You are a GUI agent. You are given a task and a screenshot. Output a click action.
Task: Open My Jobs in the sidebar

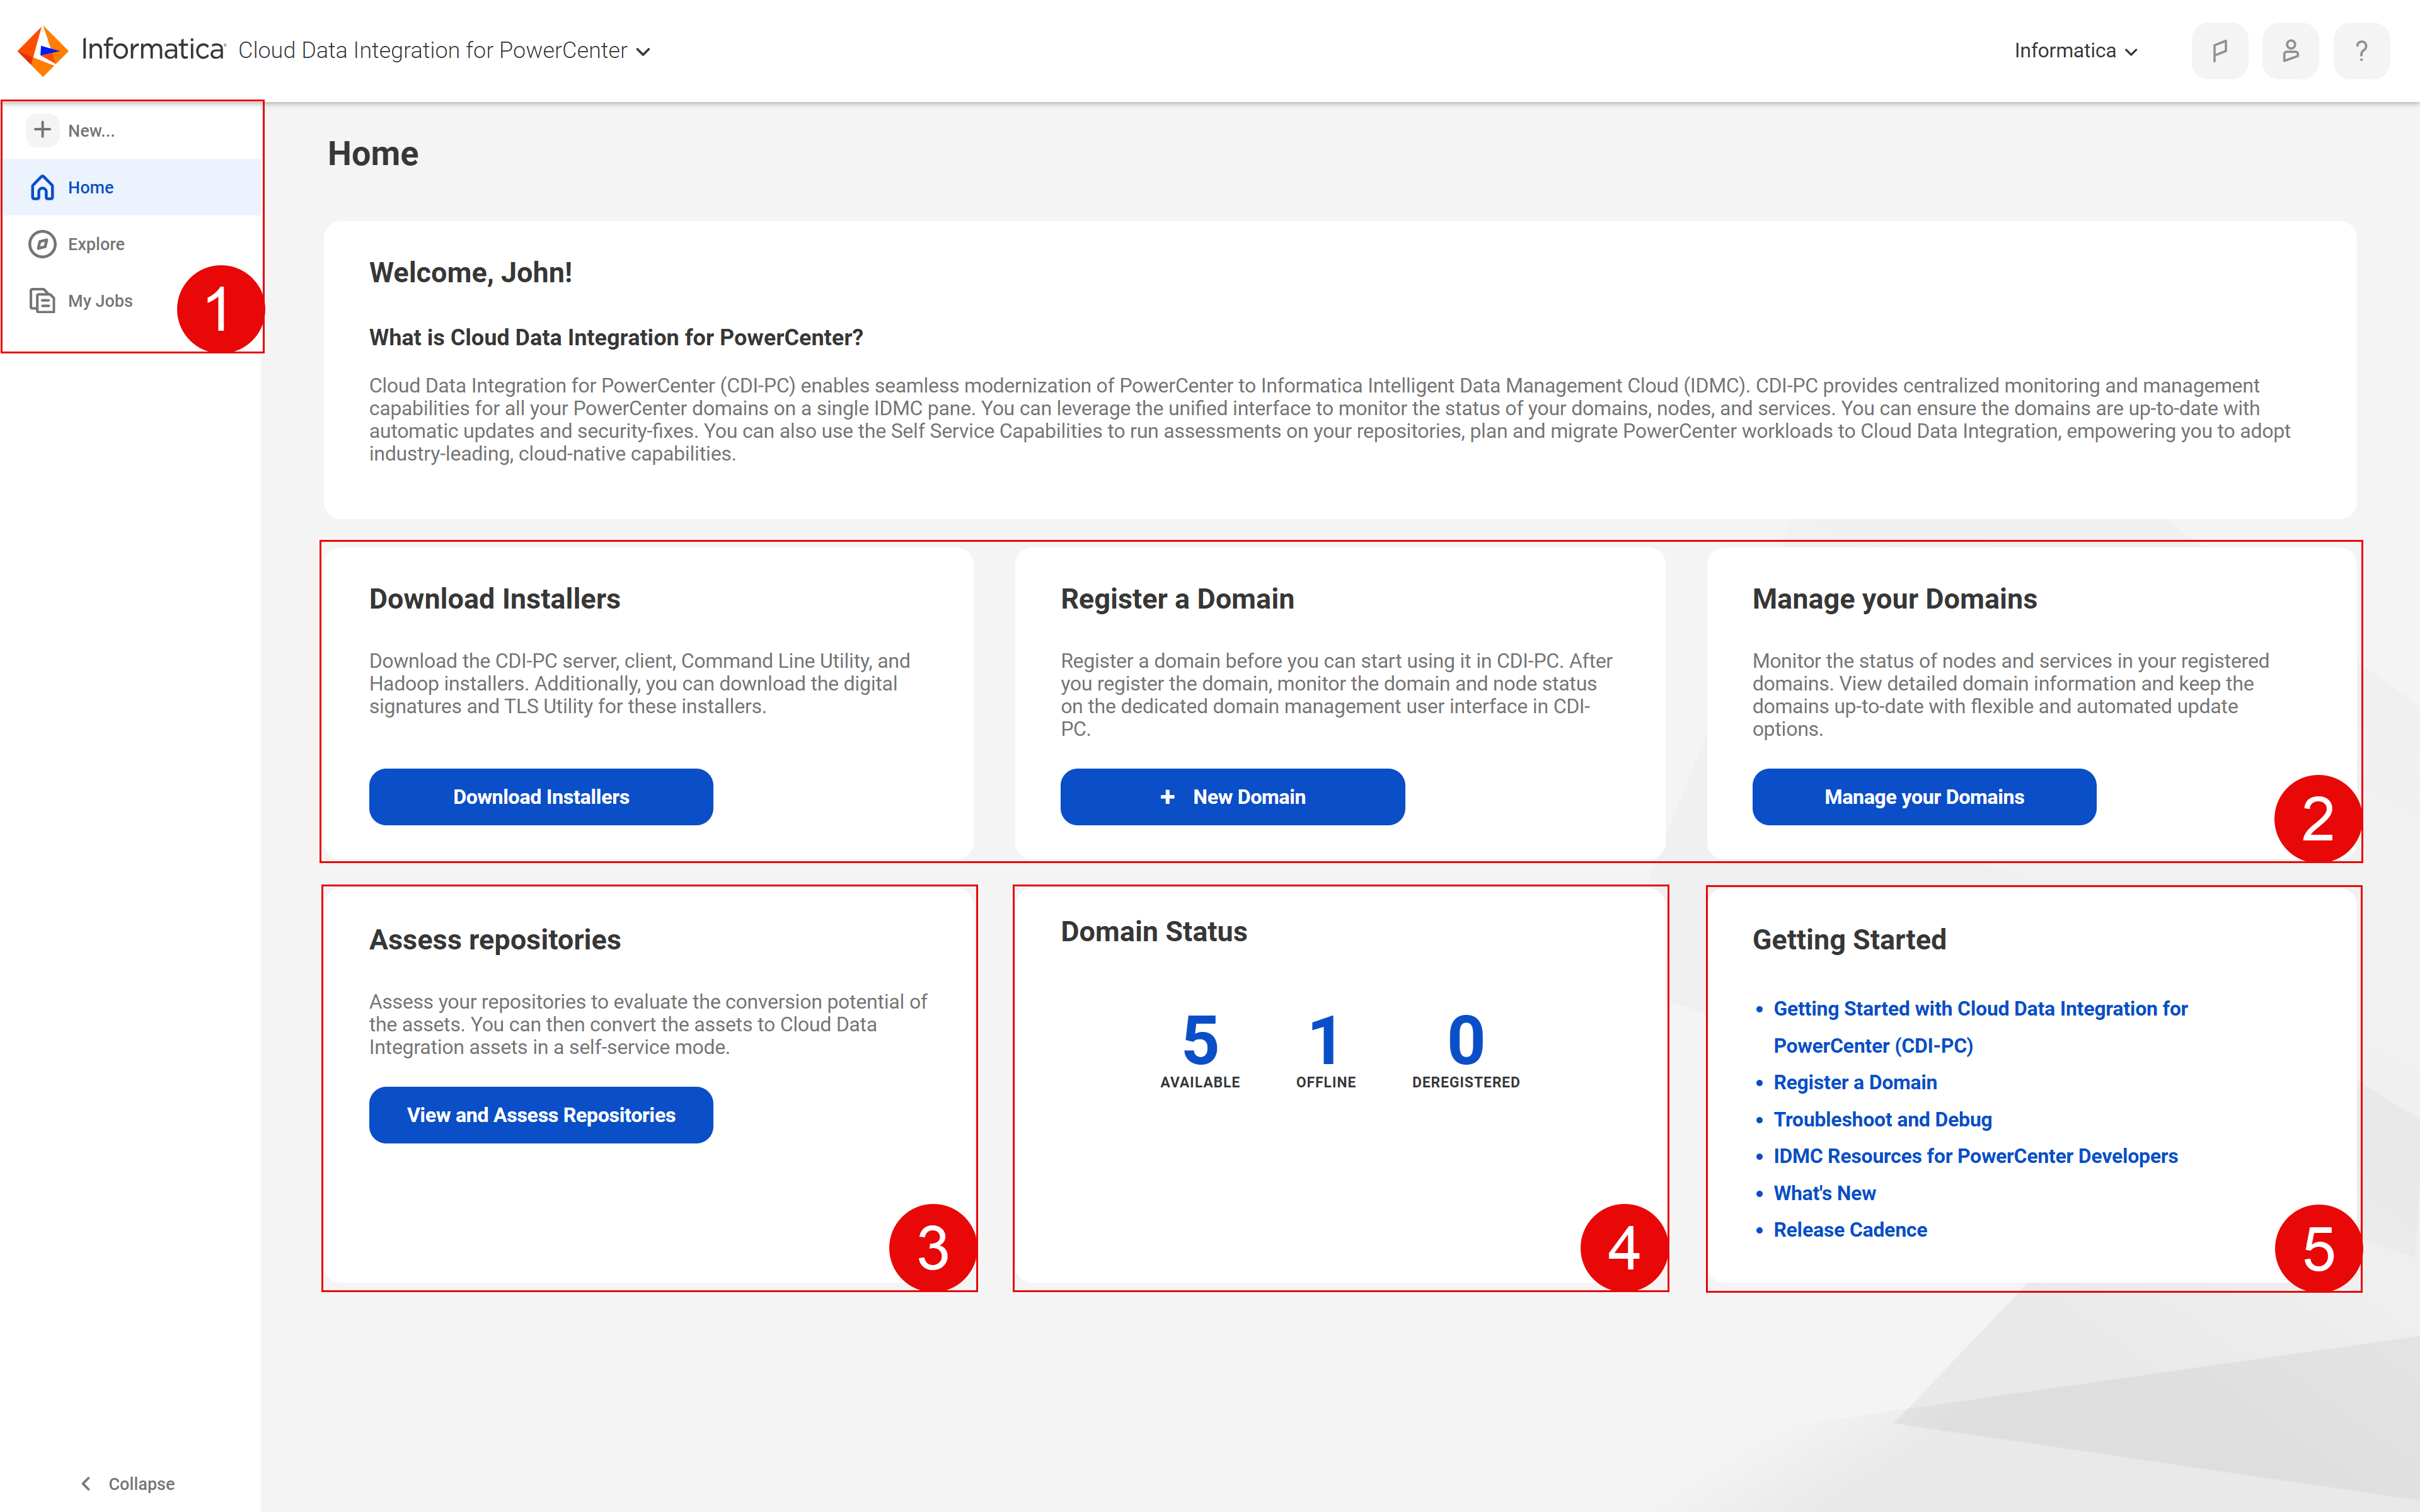pos(132,301)
